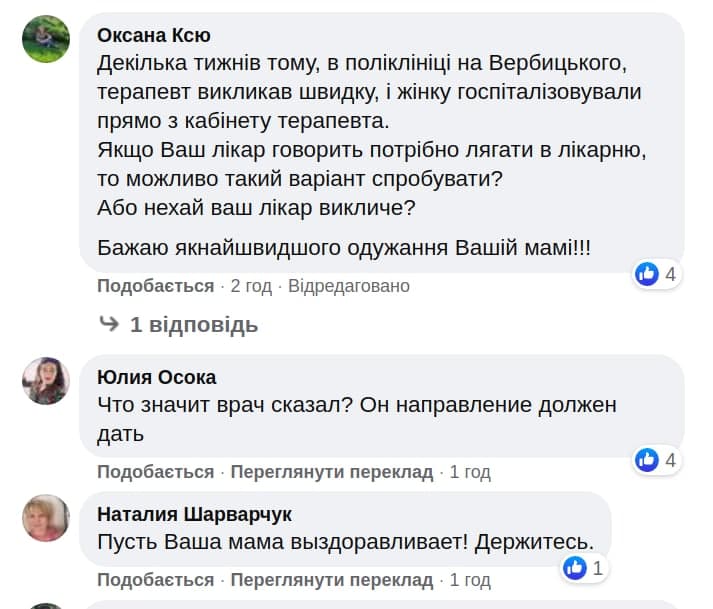Expand the '1 відповідь' reply thread
The width and height of the screenshot is (713, 609).
(193, 325)
